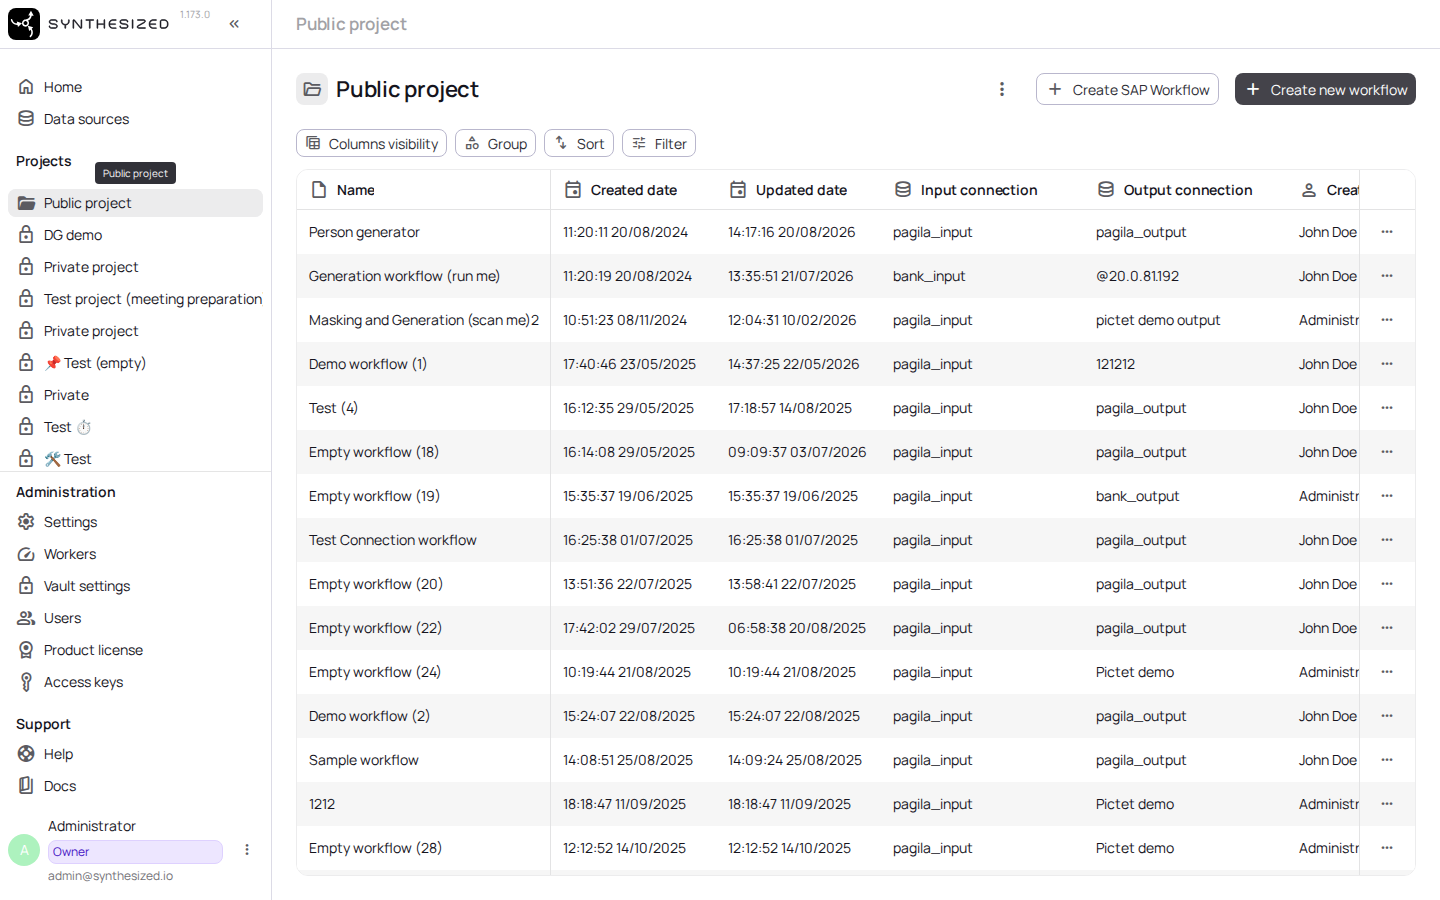
Task: Open row actions for Empty workflow (28)
Action: 1387,848
